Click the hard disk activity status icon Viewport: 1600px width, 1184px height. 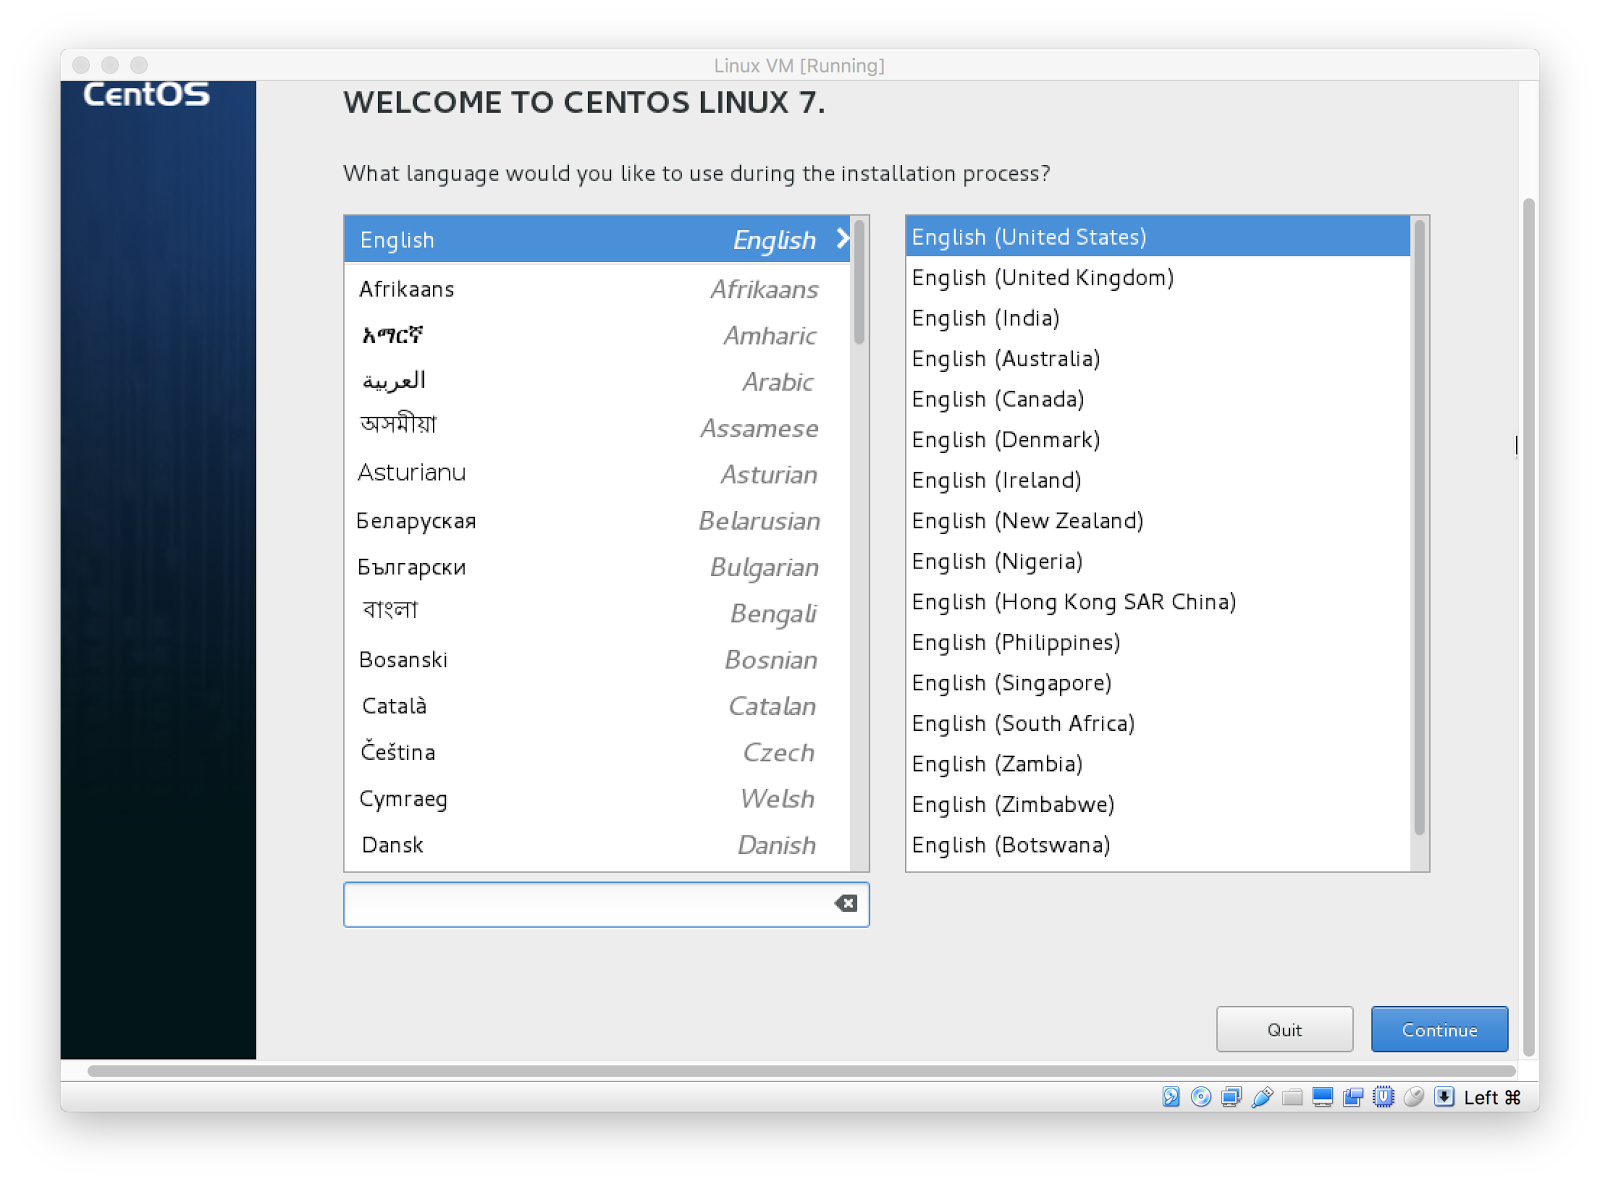point(1171,1097)
